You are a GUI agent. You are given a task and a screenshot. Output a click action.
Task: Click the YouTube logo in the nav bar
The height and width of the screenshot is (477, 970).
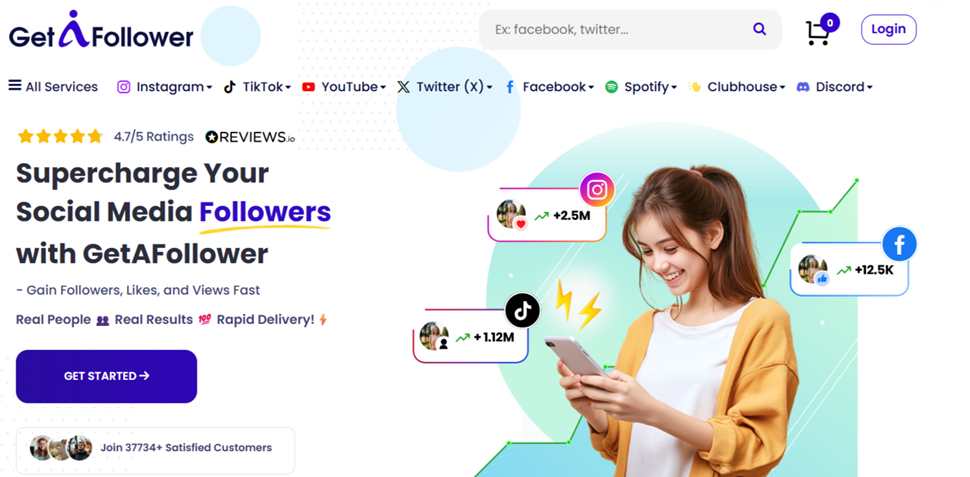pyautogui.click(x=308, y=87)
